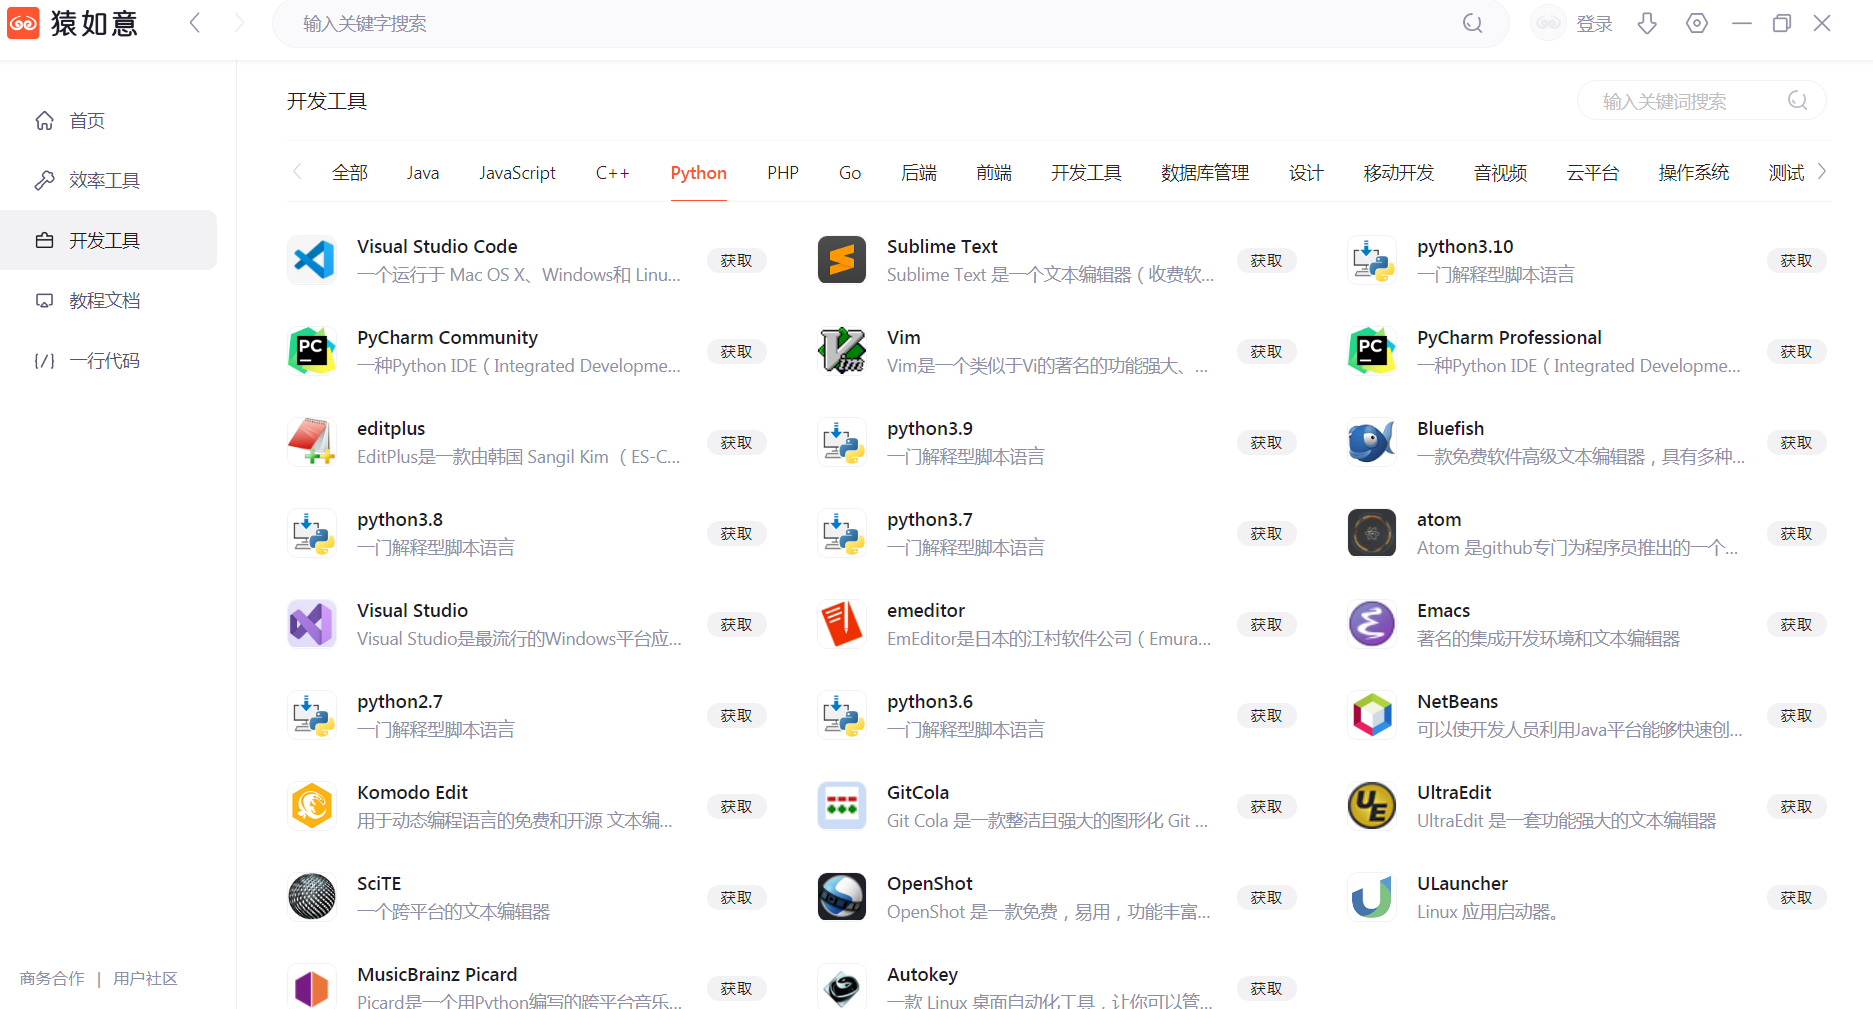Open the 移动开发 tab
The height and width of the screenshot is (1009, 1873).
tap(1399, 173)
